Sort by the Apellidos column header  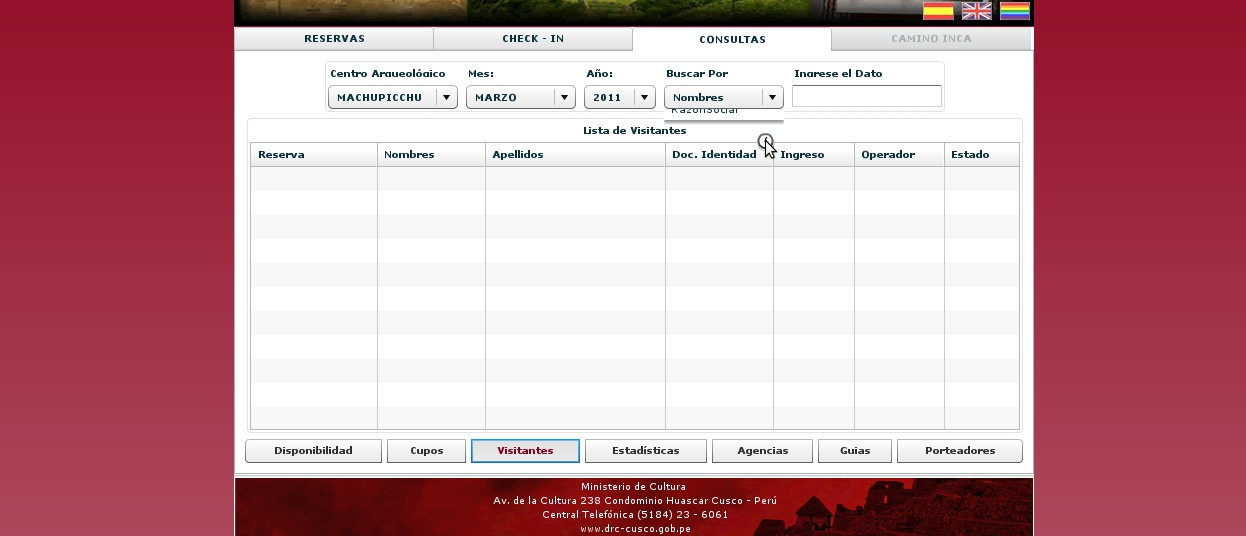click(574, 155)
